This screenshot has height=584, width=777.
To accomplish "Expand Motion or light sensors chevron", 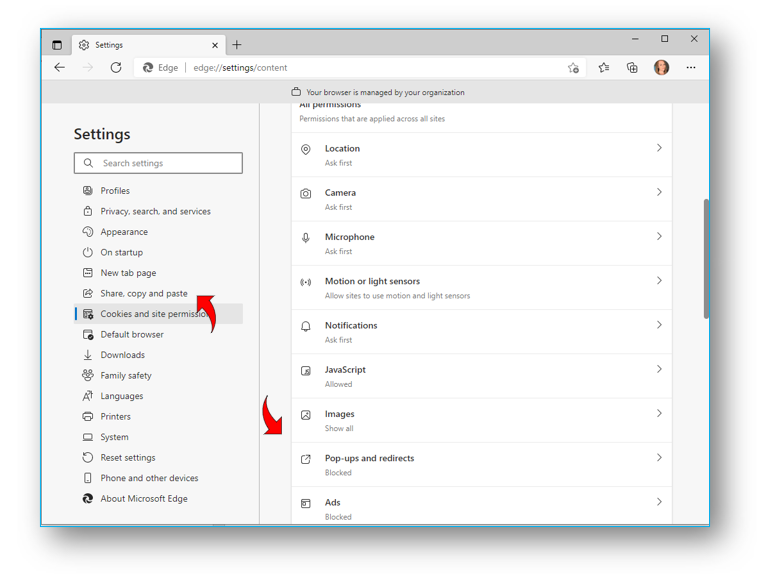I will (659, 280).
